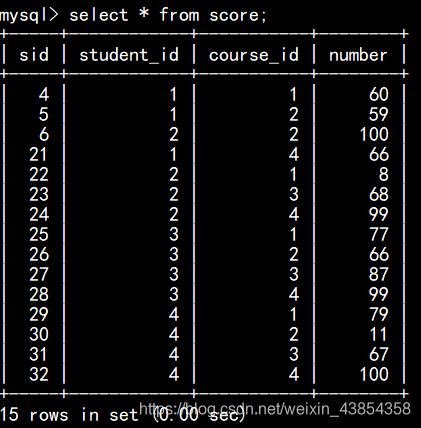This screenshot has width=421, height=428.
Task: Click number value 100 in sid 6 row
Action: point(374,134)
